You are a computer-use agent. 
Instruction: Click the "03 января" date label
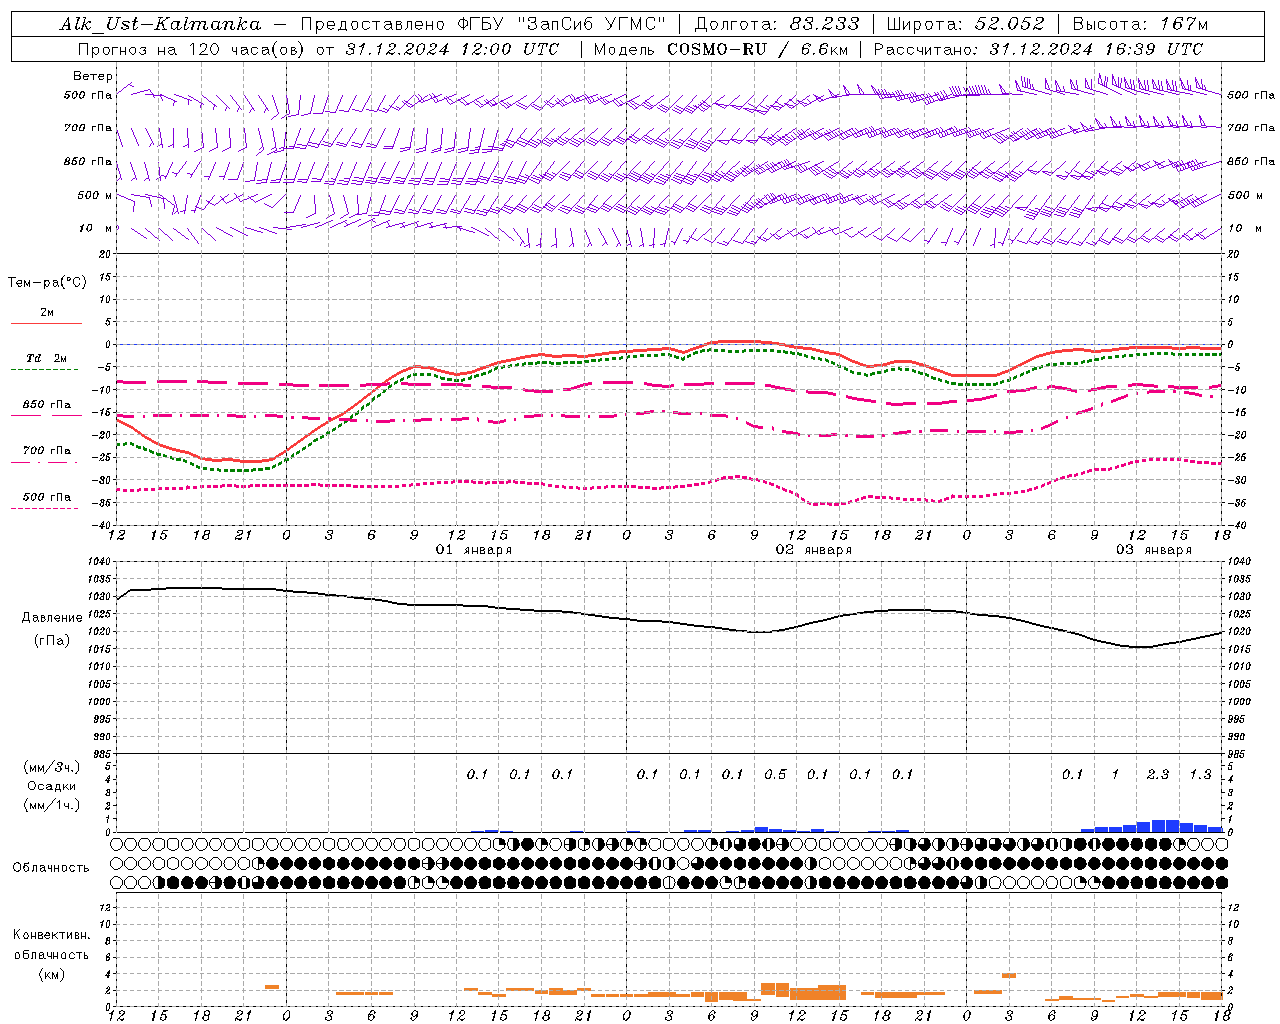tap(1154, 550)
